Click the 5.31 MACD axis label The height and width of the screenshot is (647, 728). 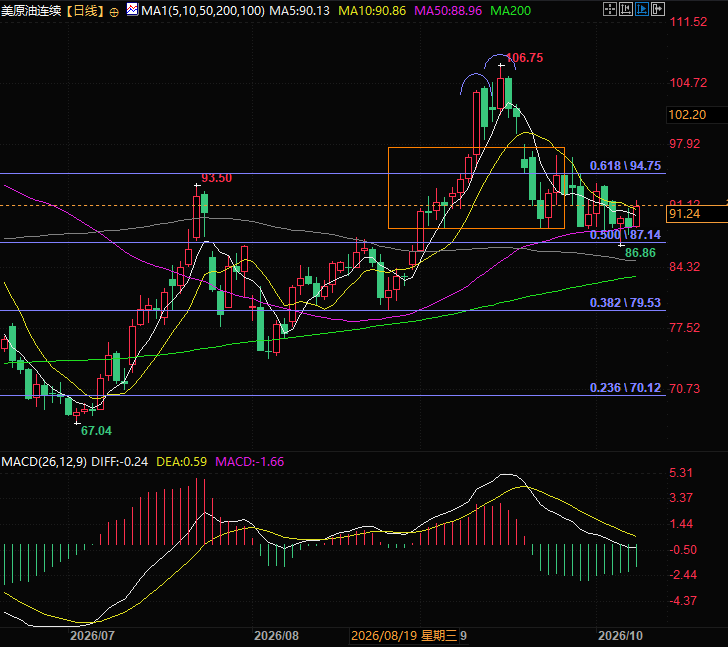pyautogui.click(x=681, y=473)
